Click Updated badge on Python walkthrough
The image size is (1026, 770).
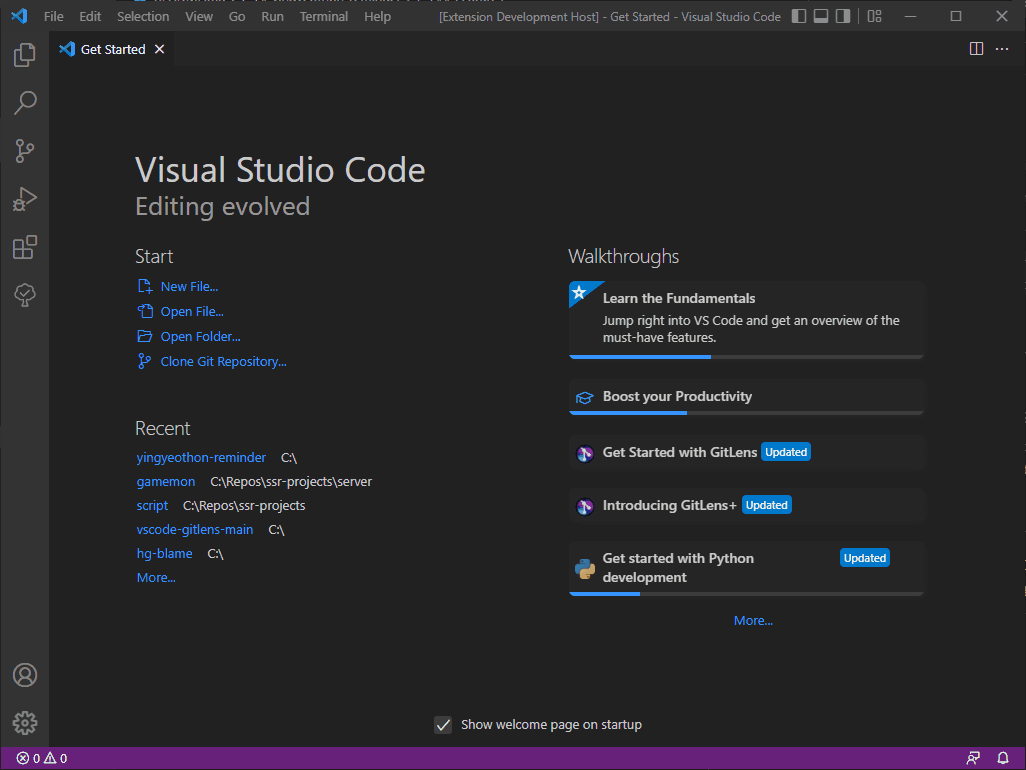click(x=864, y=558)
